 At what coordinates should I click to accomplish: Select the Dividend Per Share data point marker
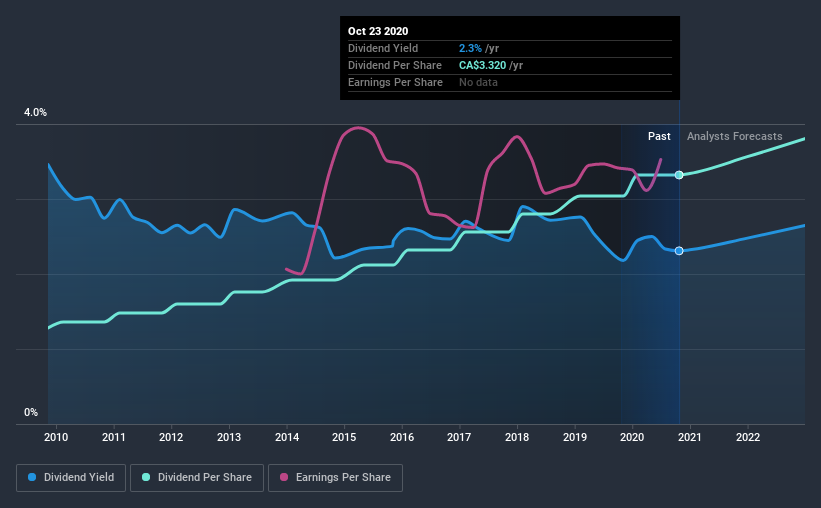click(x=679, y=175)
